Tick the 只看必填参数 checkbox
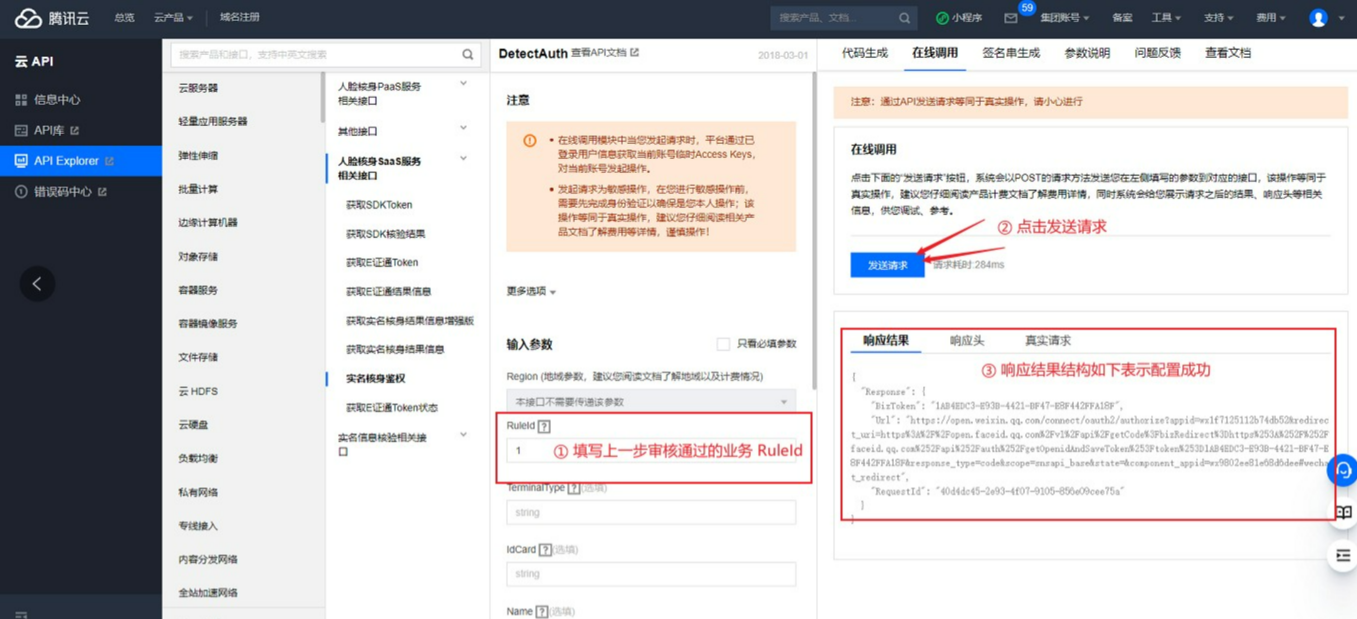1357x619 pixels. point(723,344)
